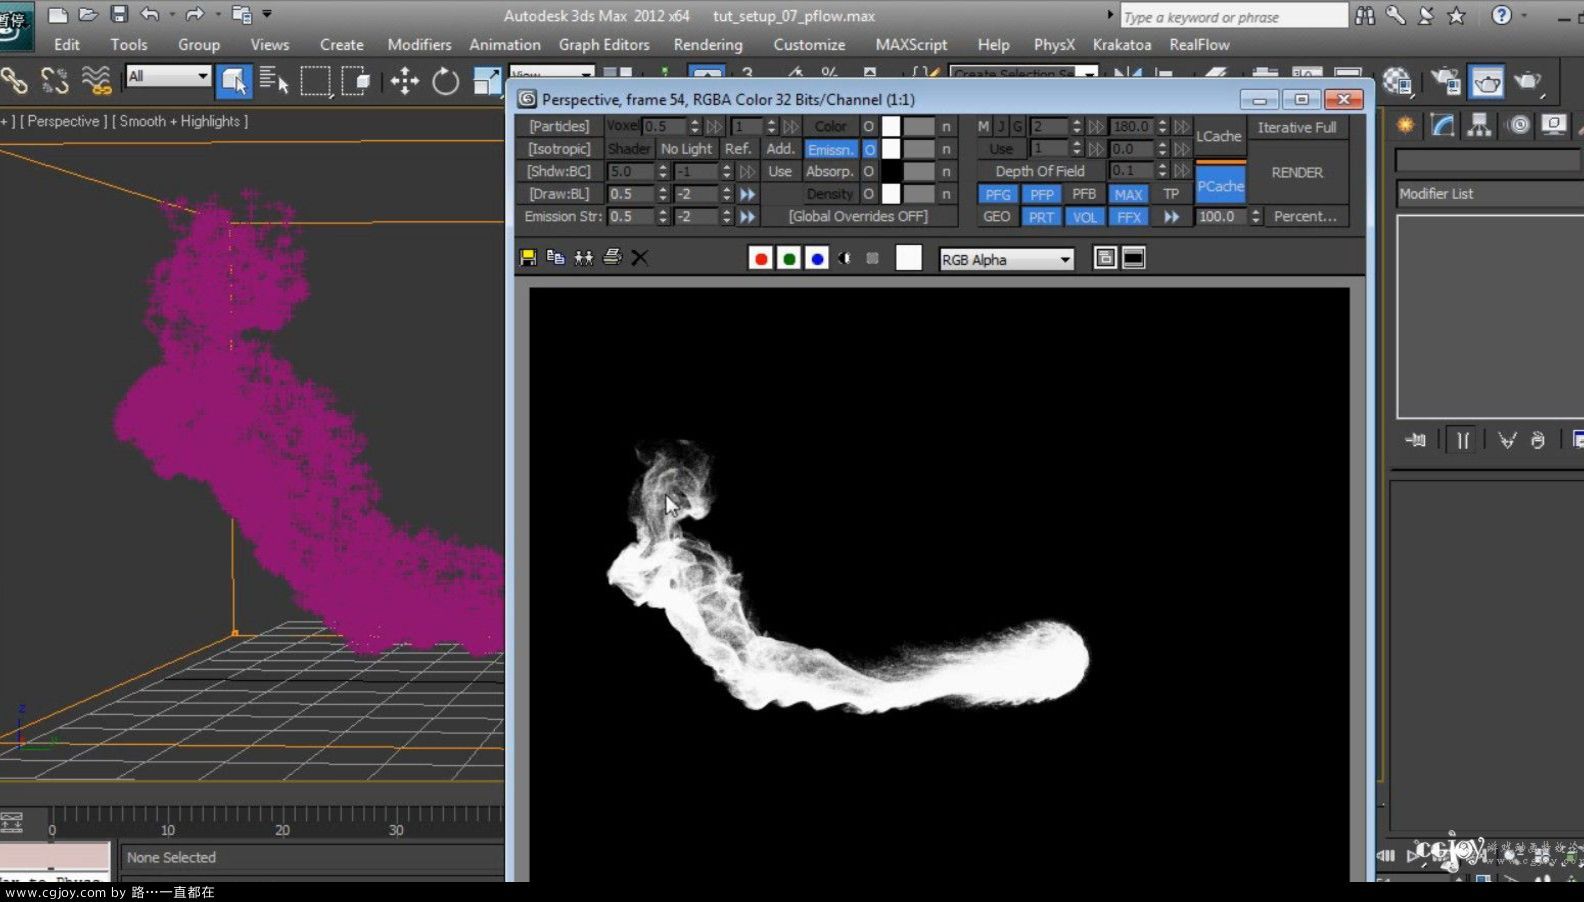This screenshot has width=1584, height=902.
Task: Activate the Select and Rotate tool
Action: point(446,81)
